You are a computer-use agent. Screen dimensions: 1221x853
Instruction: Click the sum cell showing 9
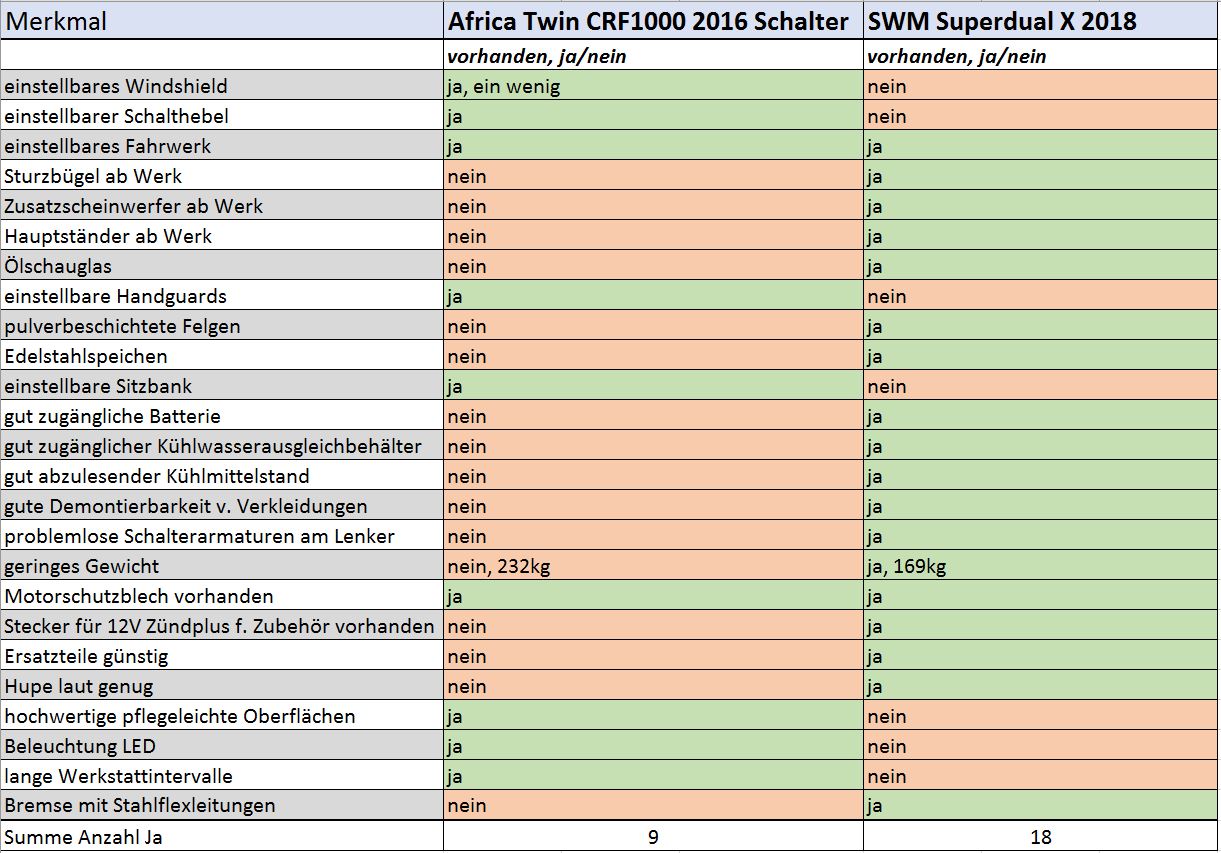pyautogui.click(x=653, y=836)
